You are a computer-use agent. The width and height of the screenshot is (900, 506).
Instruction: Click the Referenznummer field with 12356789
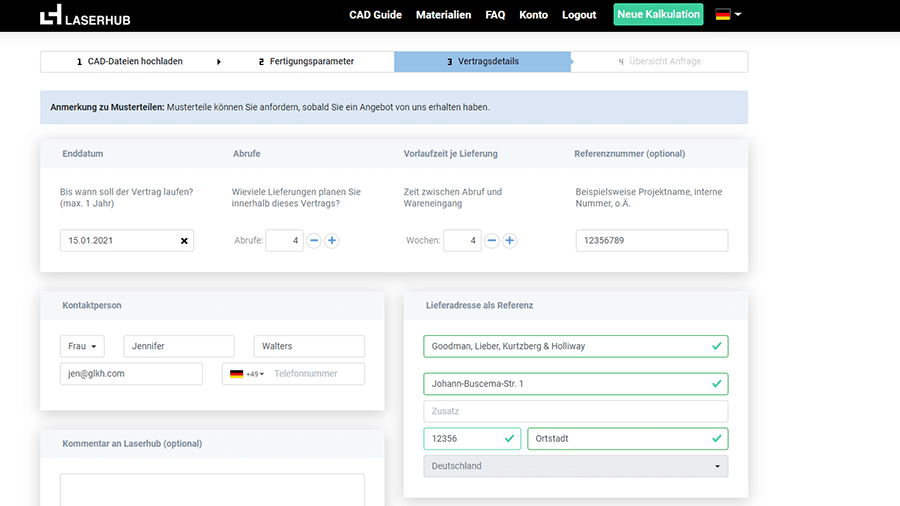(652, 240)
